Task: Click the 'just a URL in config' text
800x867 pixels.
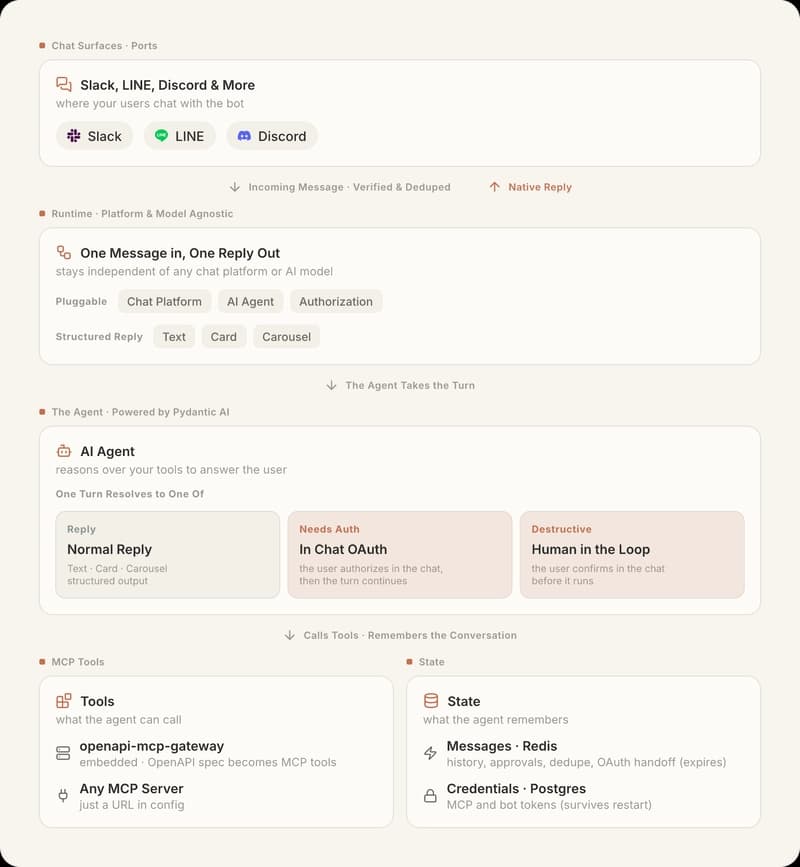Action: (x=132, y=805)
